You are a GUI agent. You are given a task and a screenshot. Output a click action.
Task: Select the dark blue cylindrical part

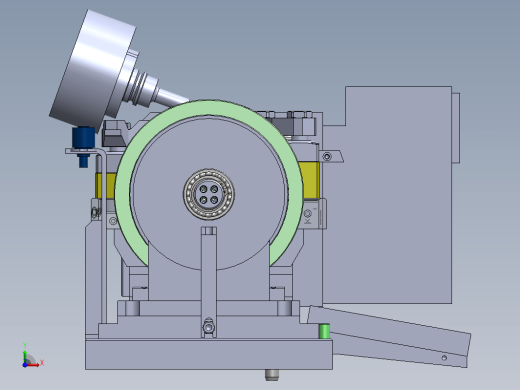pyautogui.click(x=83, y=137)
